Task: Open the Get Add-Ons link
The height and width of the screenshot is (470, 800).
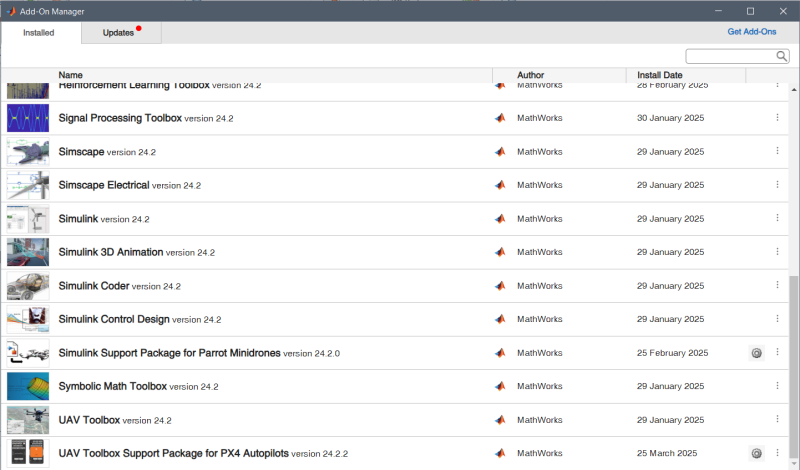Action: pyautogui.click(x=752, y=32)
